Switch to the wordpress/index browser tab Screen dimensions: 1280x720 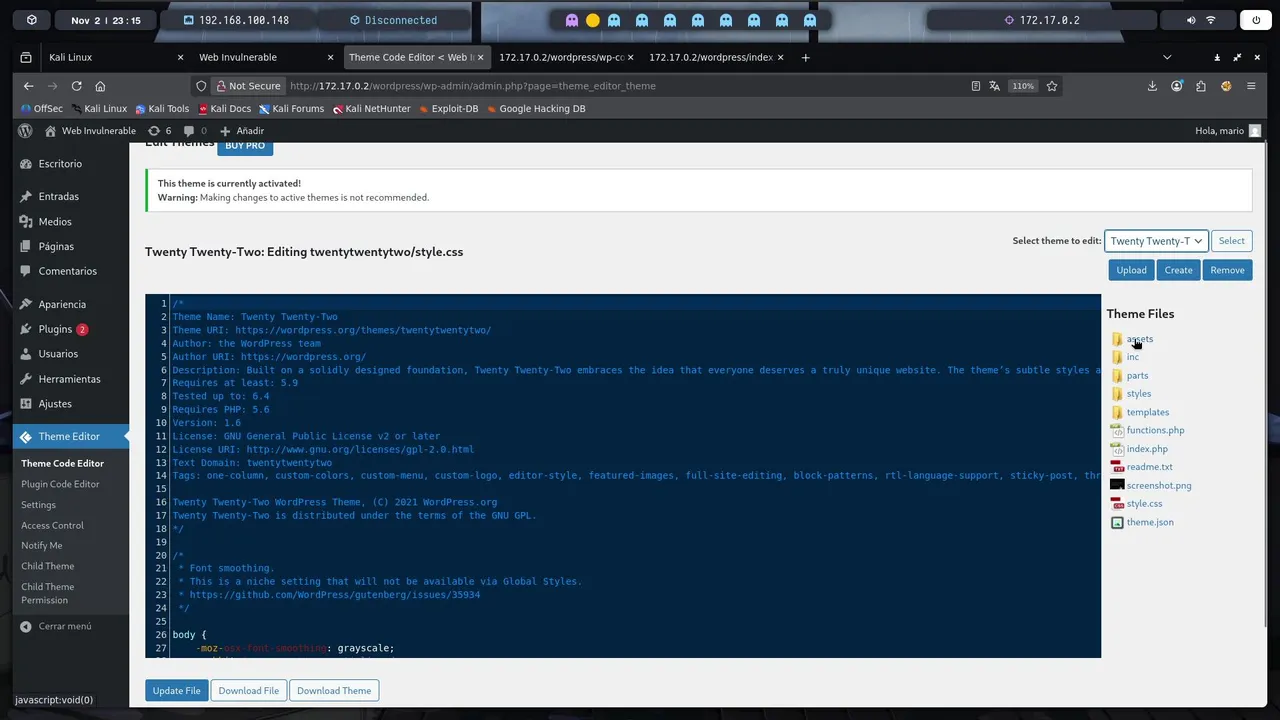pyautogui.click(x=717, y=58)
